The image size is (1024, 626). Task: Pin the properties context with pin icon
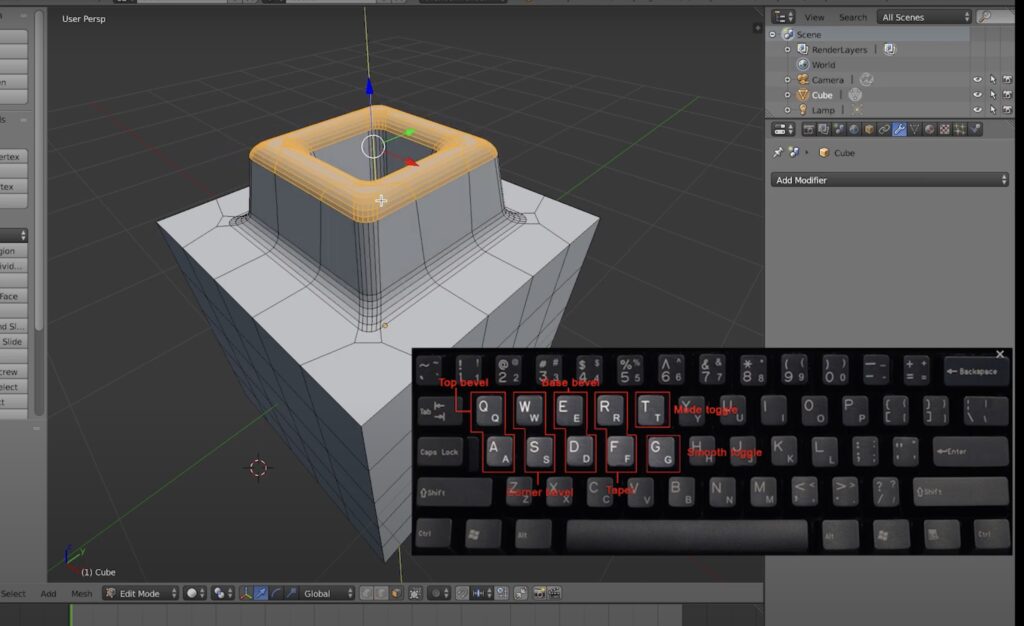[778, 152]
